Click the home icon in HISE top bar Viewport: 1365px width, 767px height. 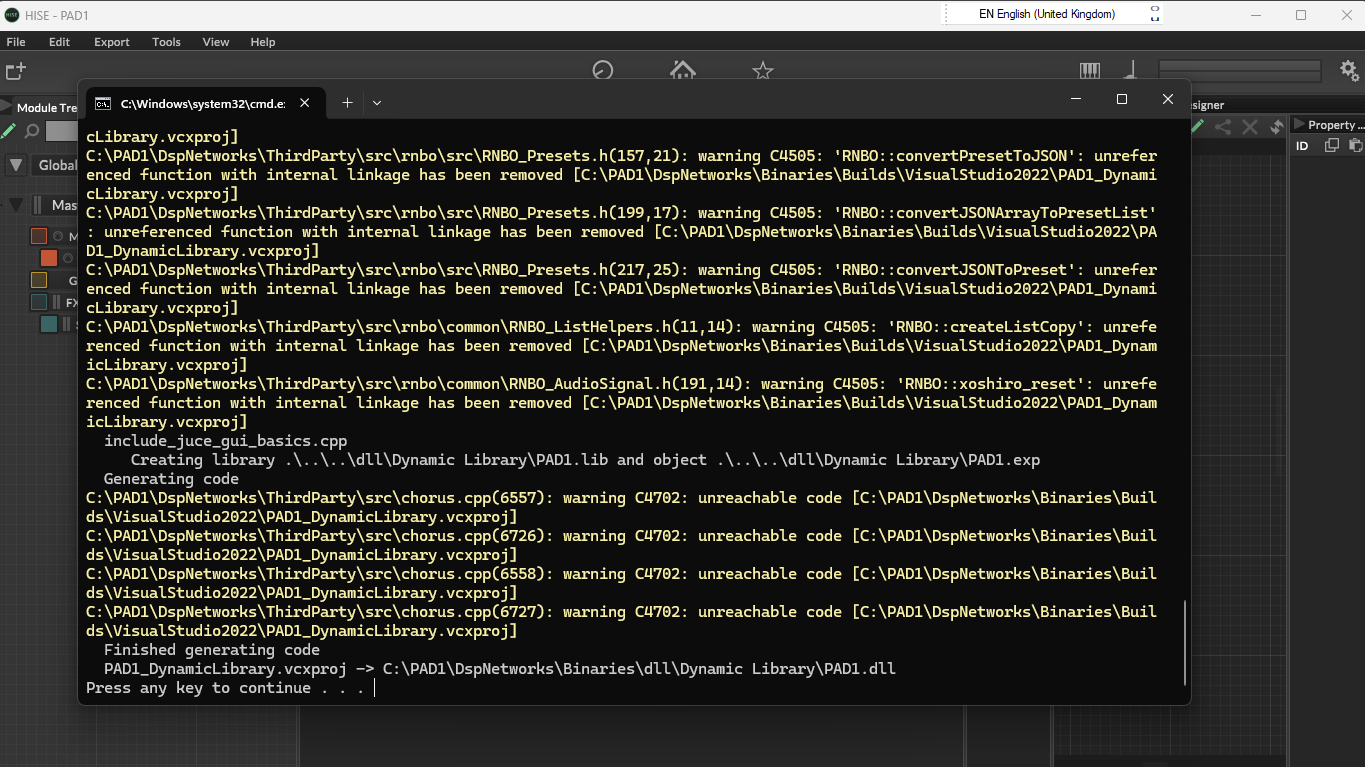point(683,69)
